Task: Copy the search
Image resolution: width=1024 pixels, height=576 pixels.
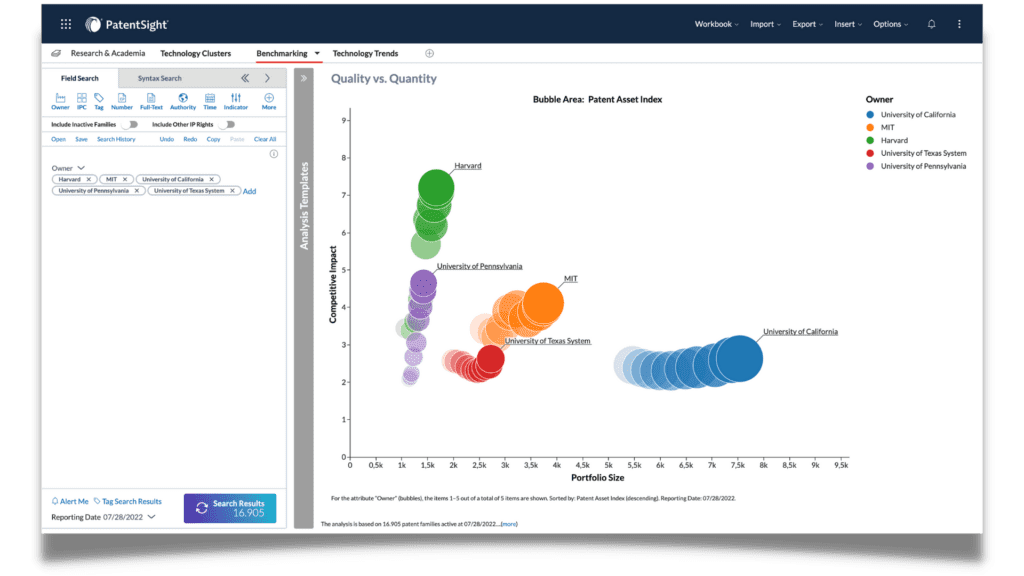Action: click(x=214, y=139)
